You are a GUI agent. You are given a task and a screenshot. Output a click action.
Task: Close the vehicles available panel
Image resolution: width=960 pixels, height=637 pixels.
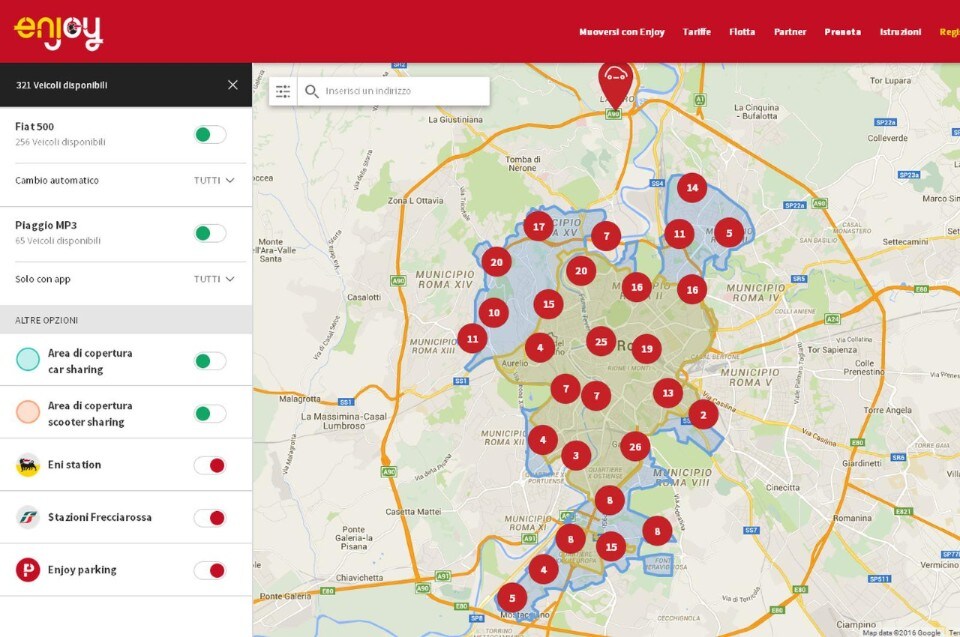[x=233, y=85]
